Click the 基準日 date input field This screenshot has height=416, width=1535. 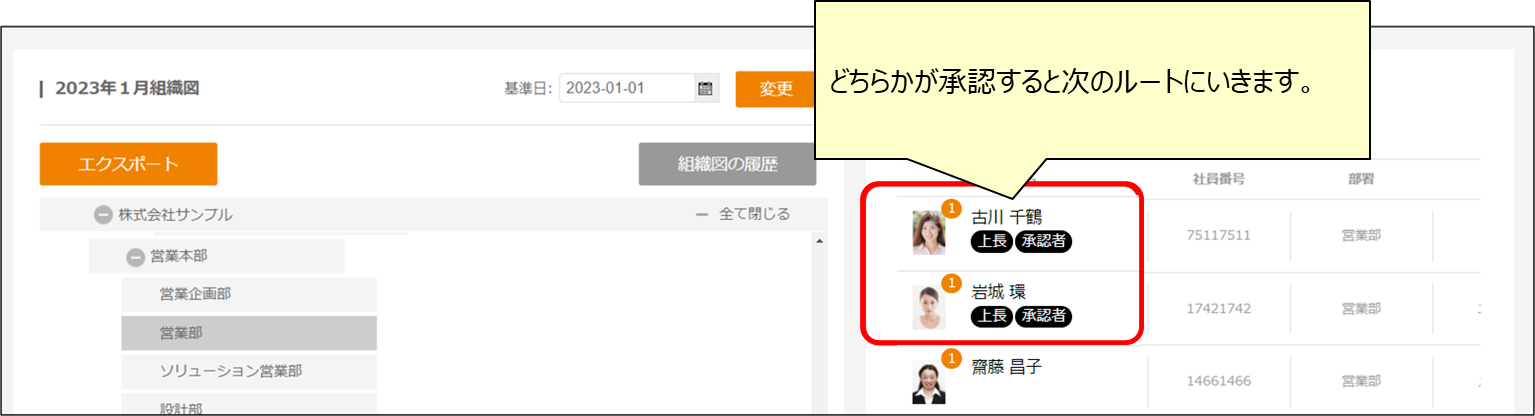(x=626, y=89)
